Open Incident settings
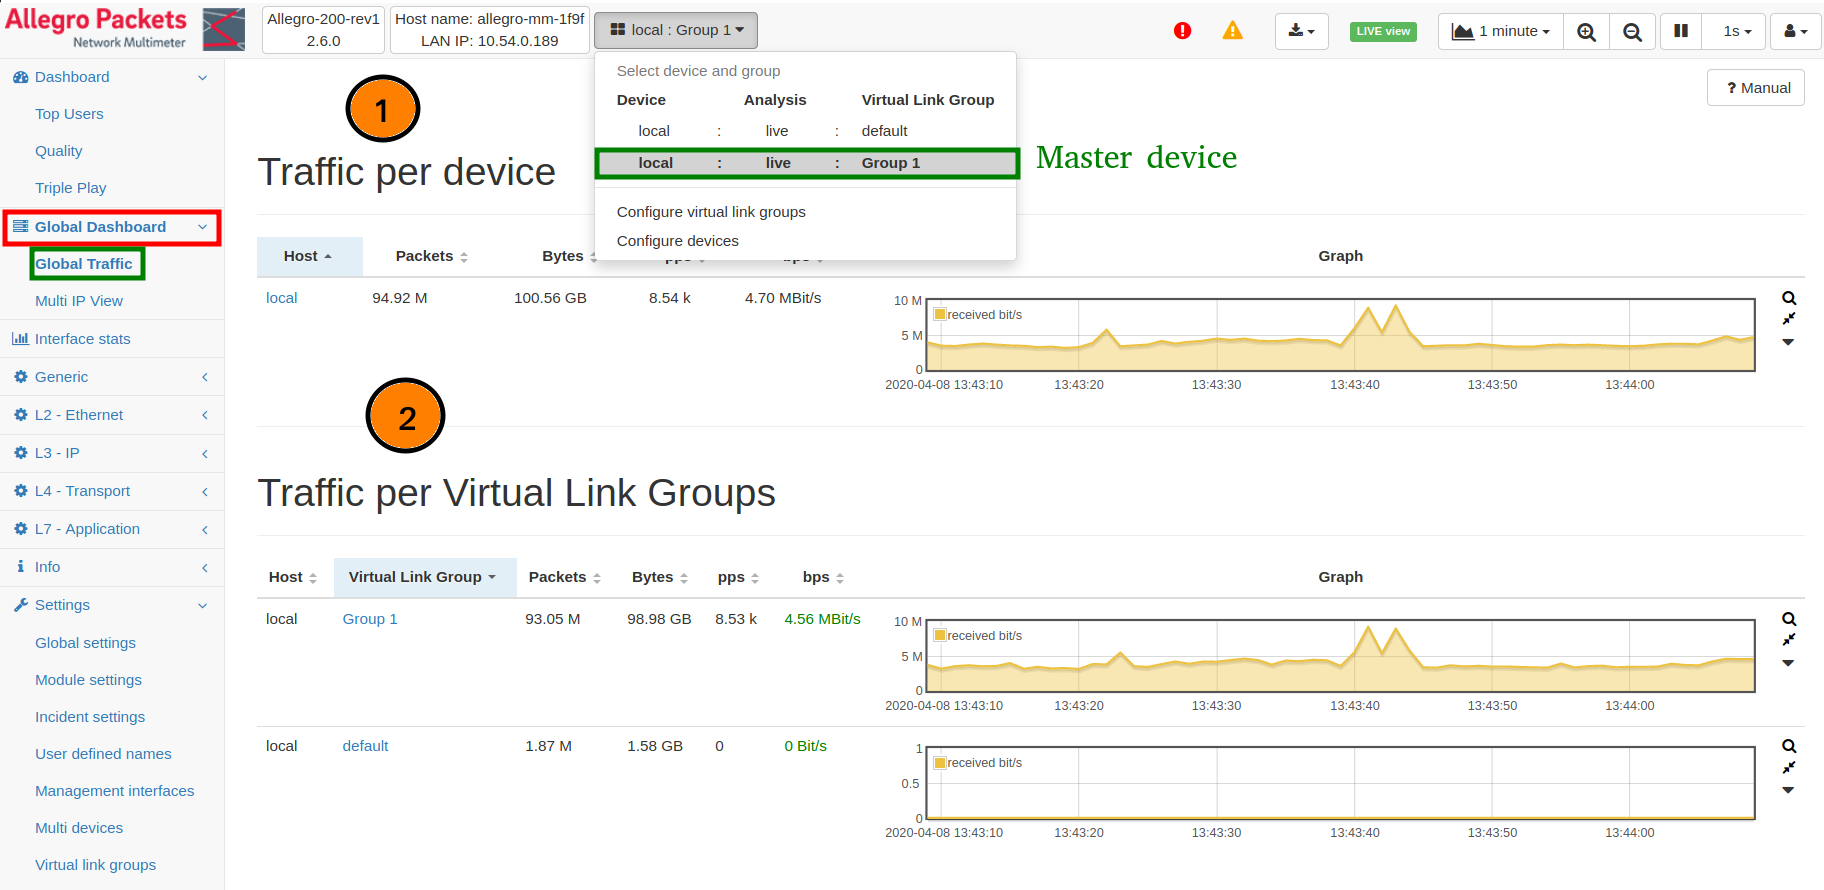1824x890 pixels. (x=90, y=717)
